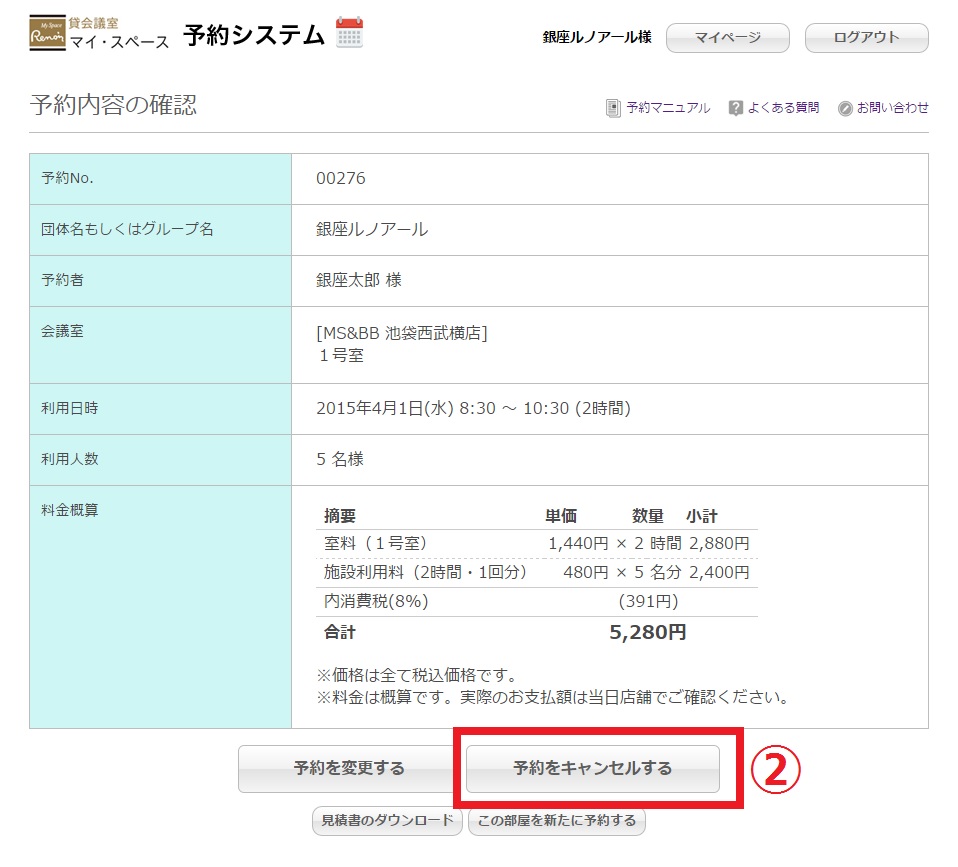
Task: Follow the お問い合わせ text link
Action: (892, 108)
